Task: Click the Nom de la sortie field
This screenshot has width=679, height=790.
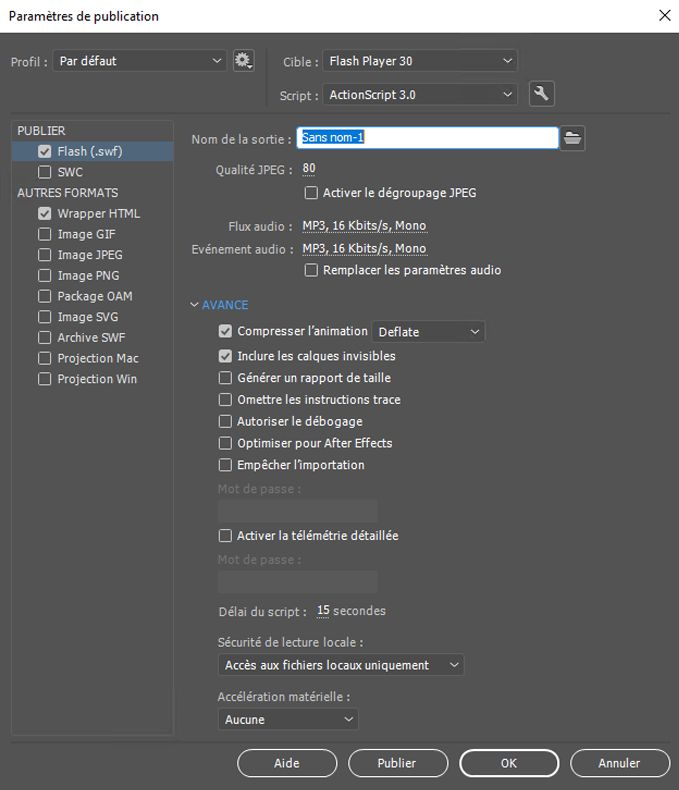Action: pos(429,138)
